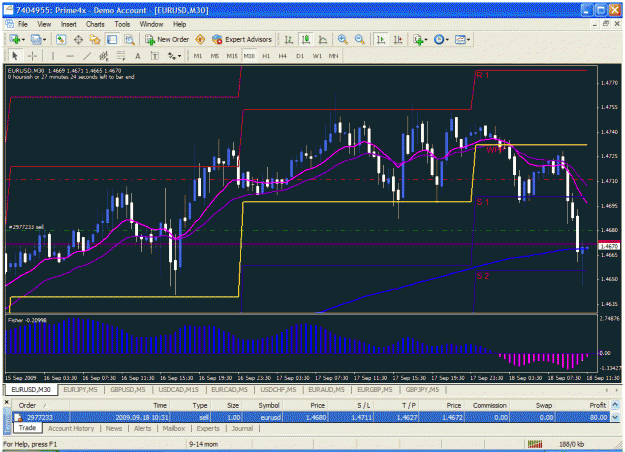Select the #2977233 sell order line label
The height and width of the screenshot is (452, 625).
(26, 227)
